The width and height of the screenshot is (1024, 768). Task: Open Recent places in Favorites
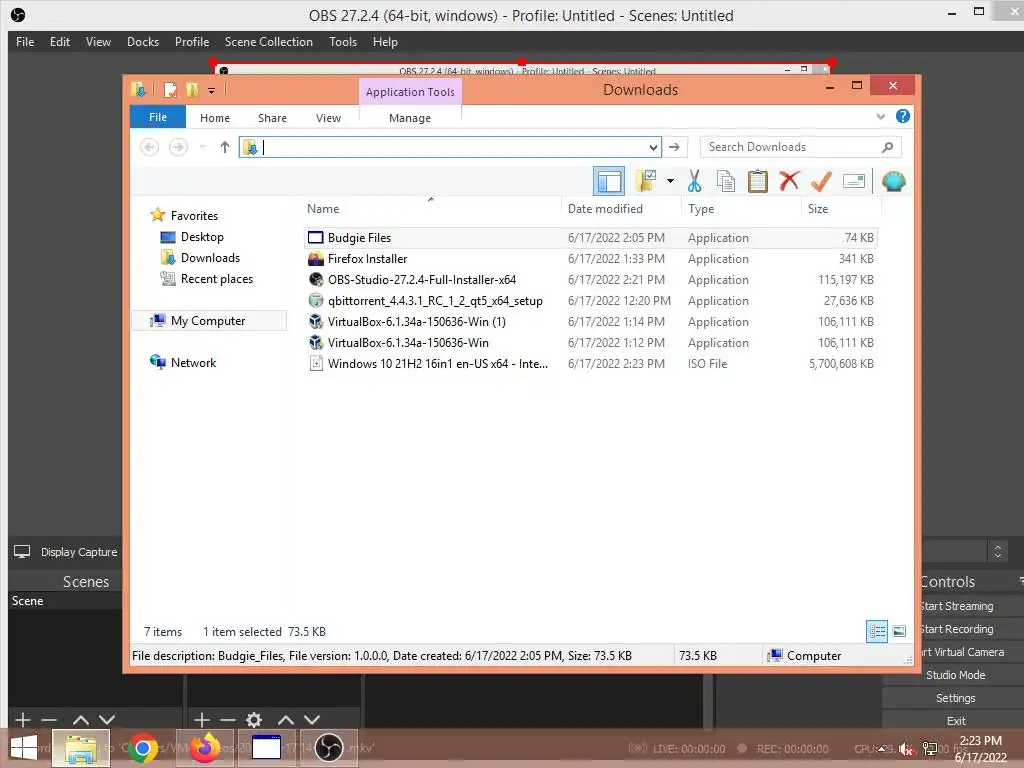coord(216,278)
